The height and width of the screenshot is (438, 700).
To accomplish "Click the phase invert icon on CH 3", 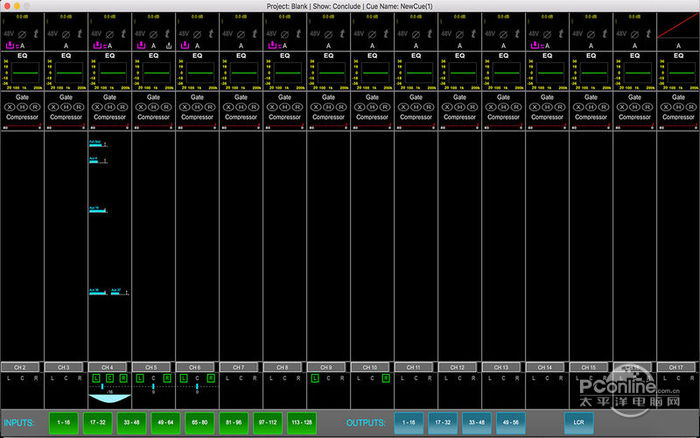I will tap(65, 33).
